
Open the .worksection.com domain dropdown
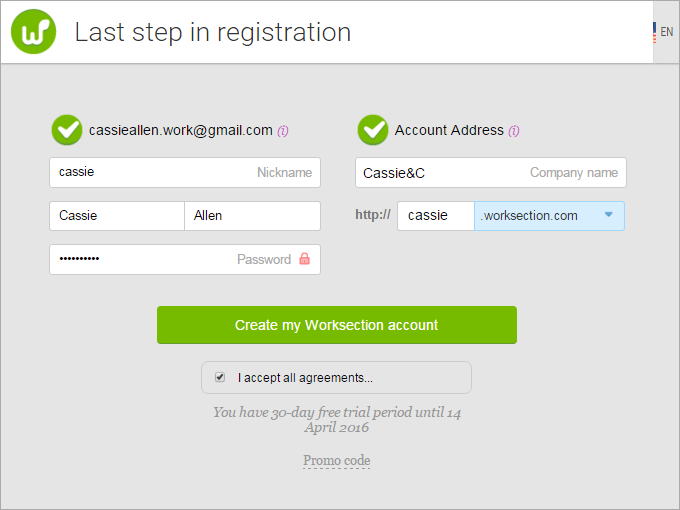549,216
